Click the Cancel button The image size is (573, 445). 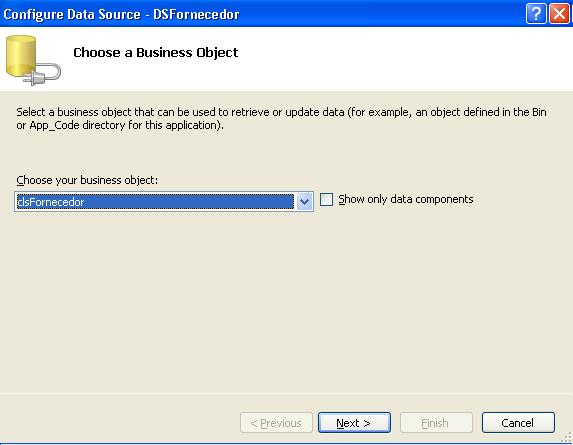tap(518, 423)
